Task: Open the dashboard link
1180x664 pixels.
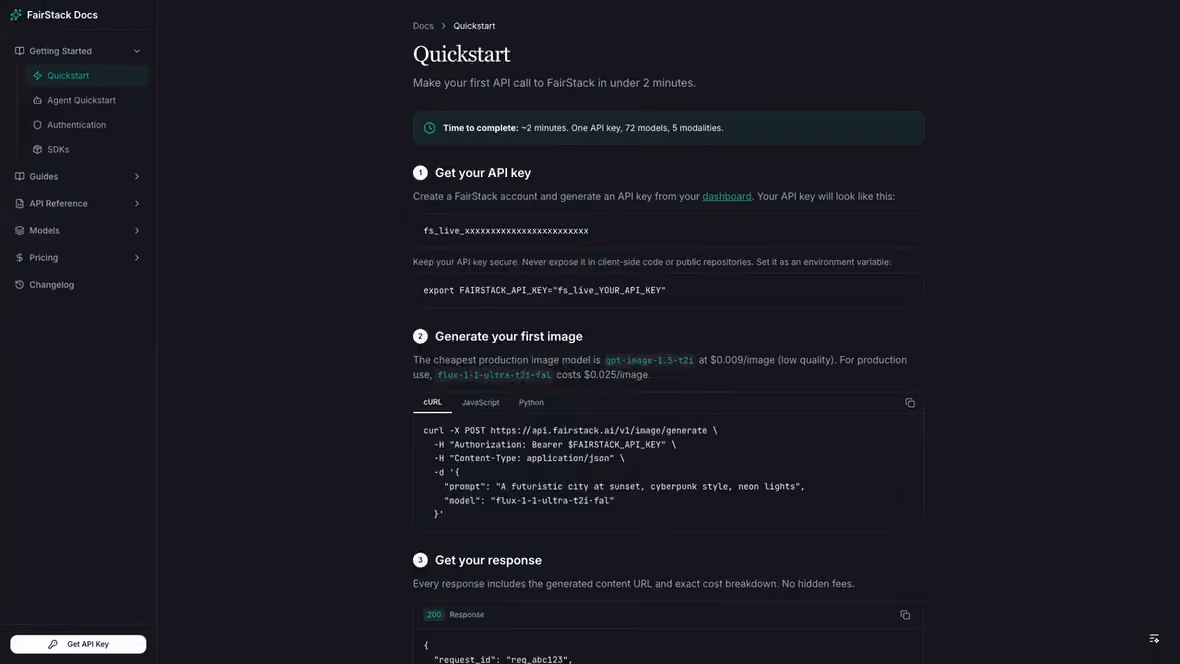Action: tap(726, 196)
